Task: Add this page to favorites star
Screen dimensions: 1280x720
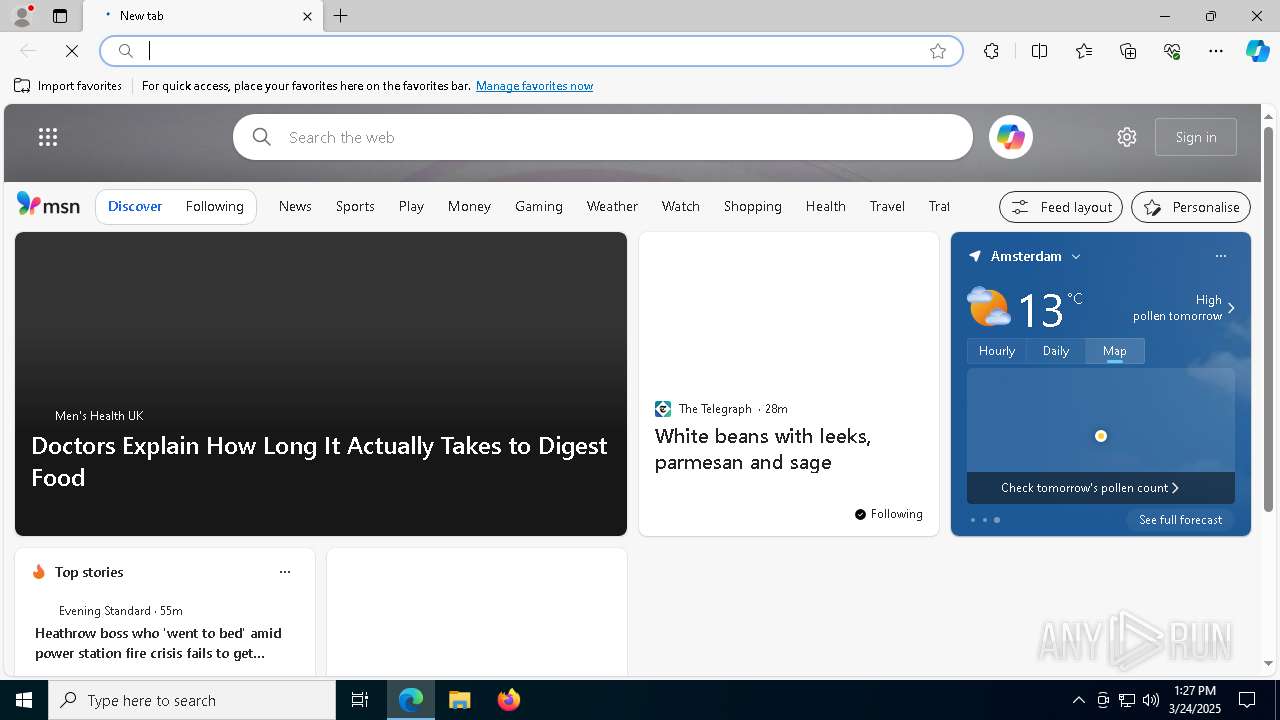Action: click(938, 51)
